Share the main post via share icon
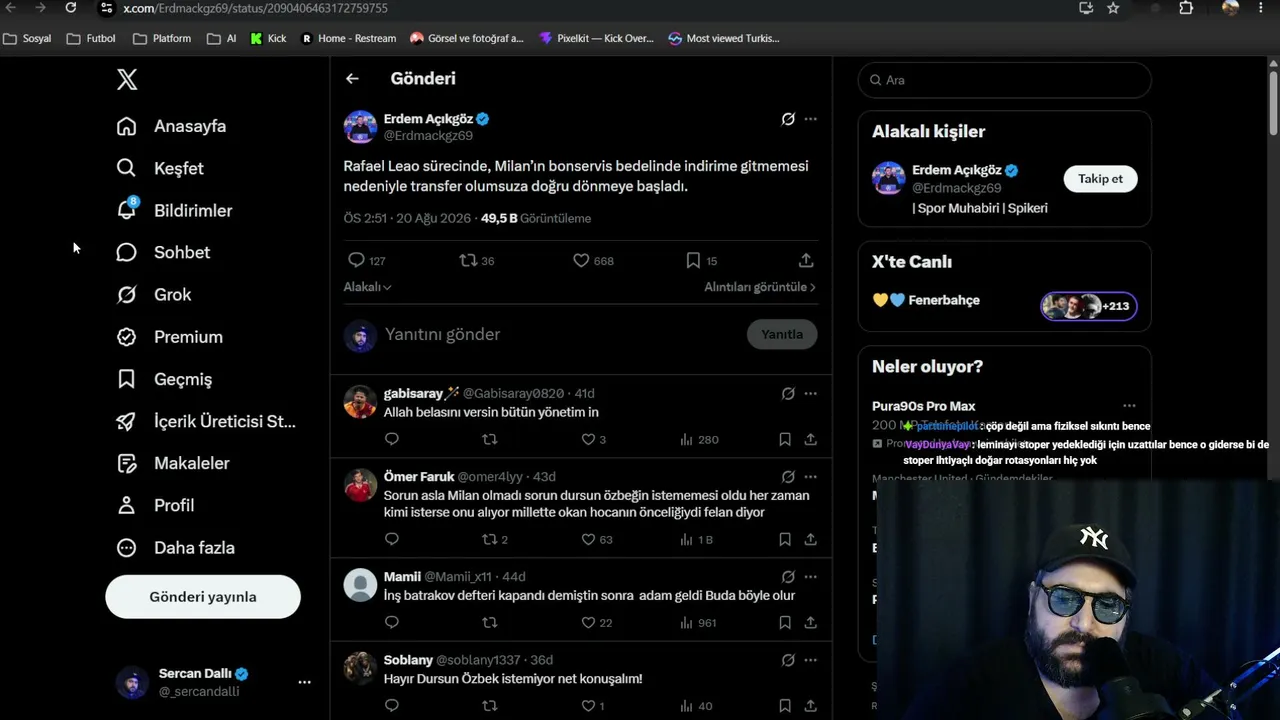The width and height of the screenshot is (1280, 720). click(x=806, y=260)
